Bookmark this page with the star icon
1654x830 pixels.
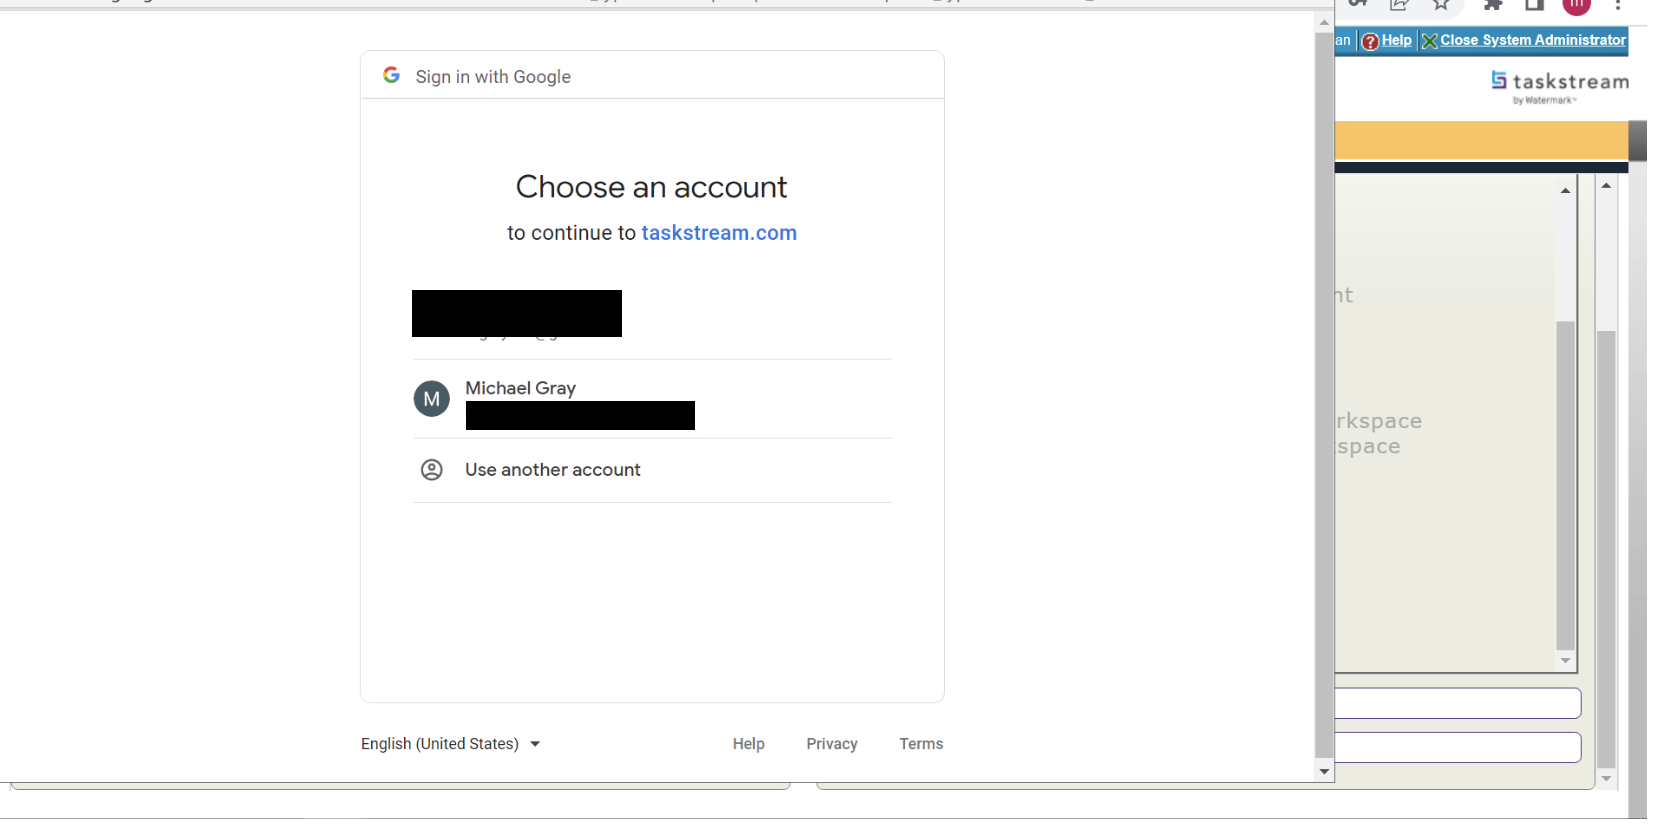[1441, 5]
